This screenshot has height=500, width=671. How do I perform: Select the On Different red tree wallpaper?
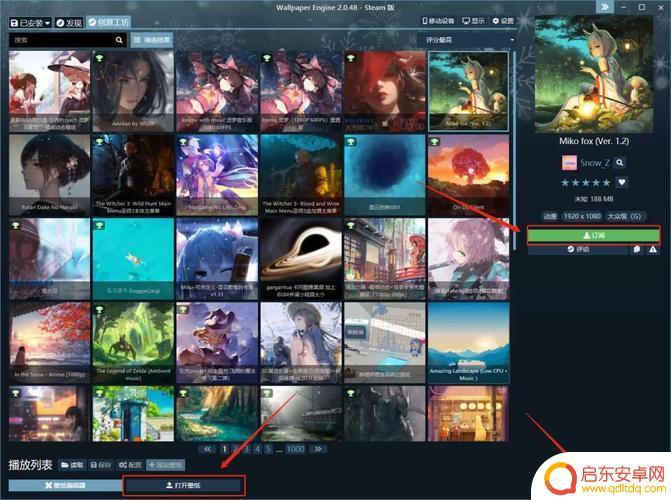[468, 175]
